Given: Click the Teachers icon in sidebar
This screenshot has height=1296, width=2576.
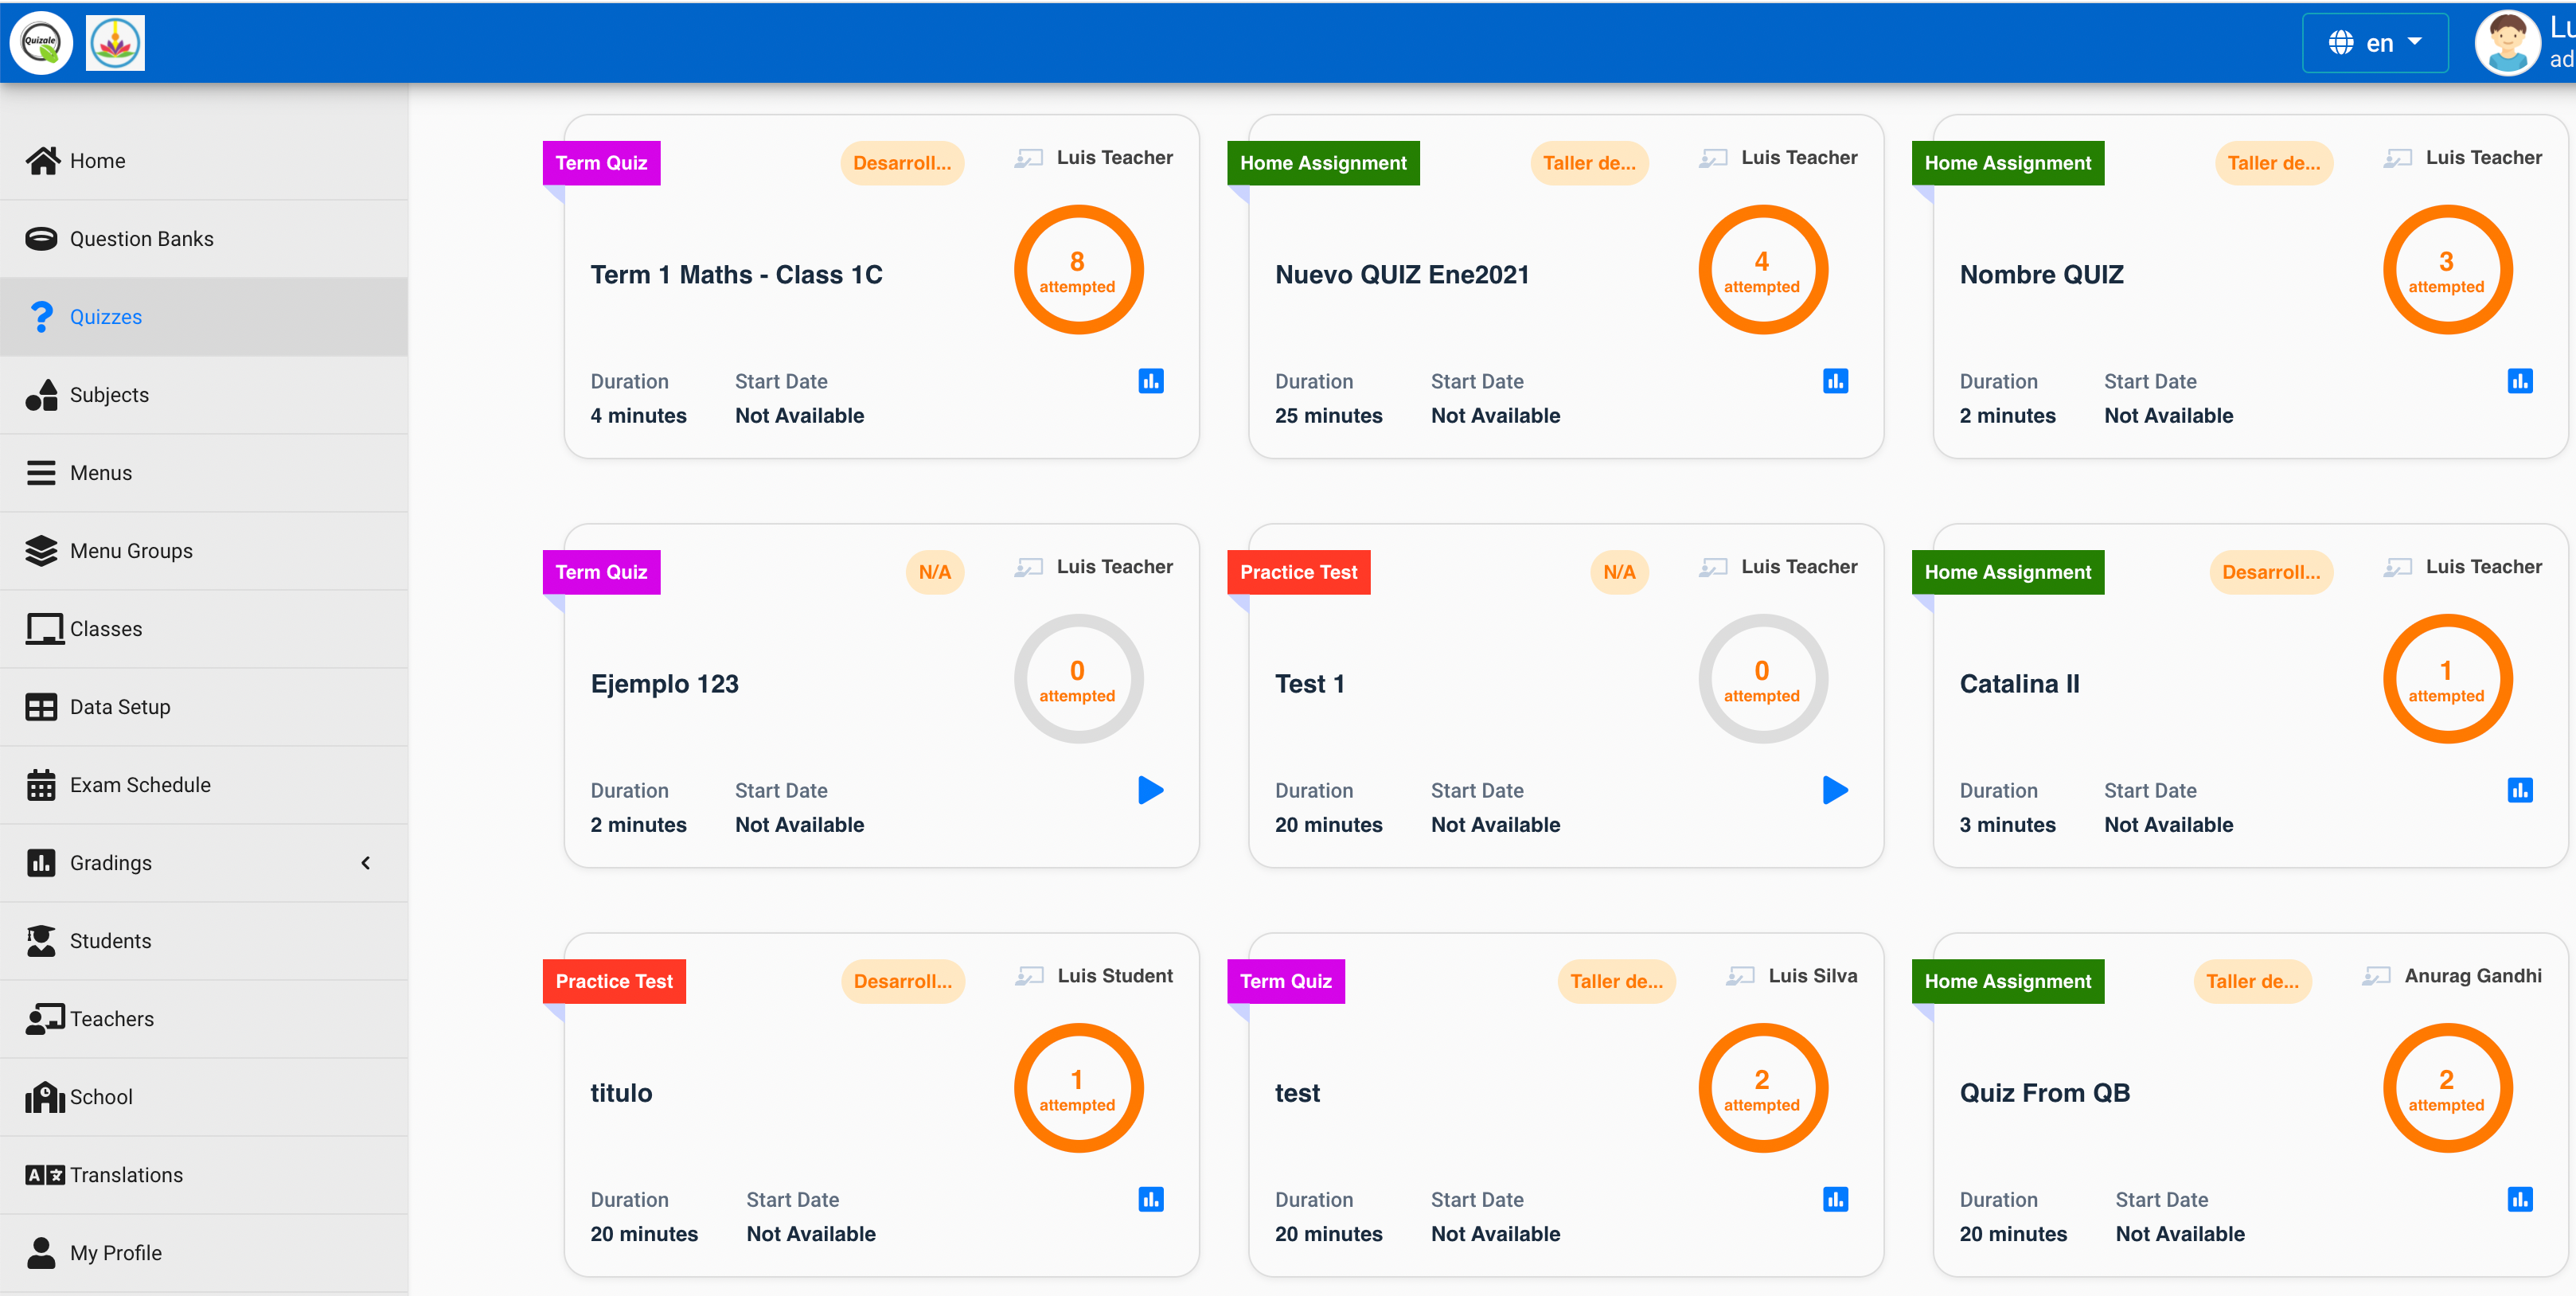Looking at the screenshot, I should click(44, 1019).
